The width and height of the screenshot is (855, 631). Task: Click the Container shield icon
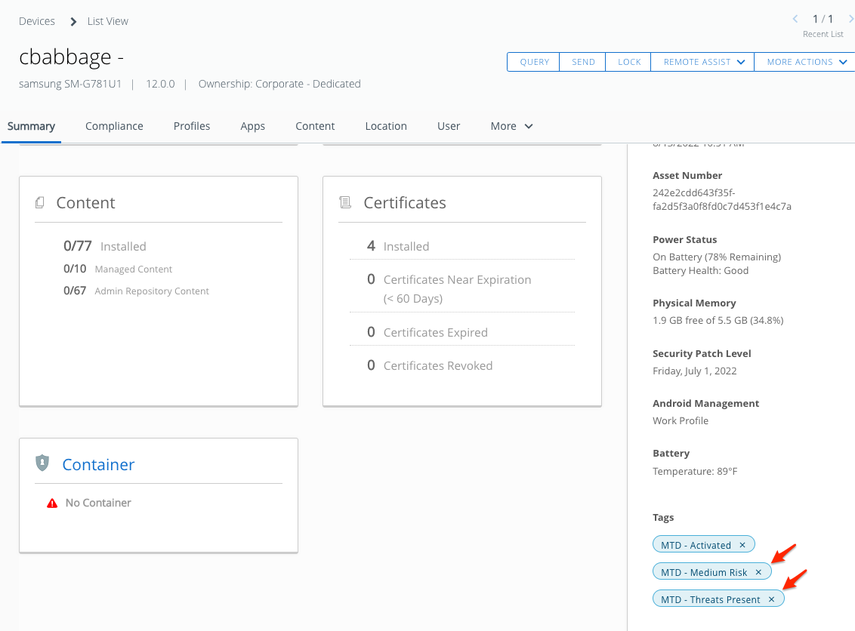42,464
